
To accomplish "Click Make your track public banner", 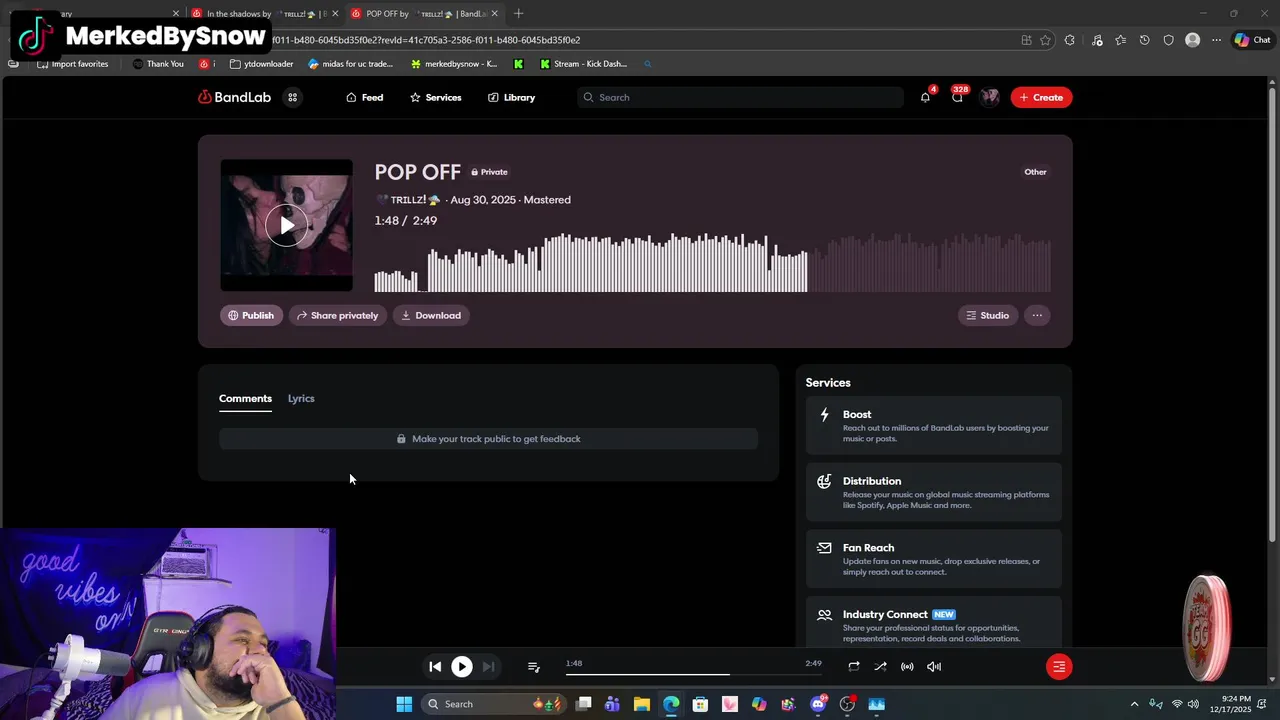I will pyautogui.click(x=488, y=439).
